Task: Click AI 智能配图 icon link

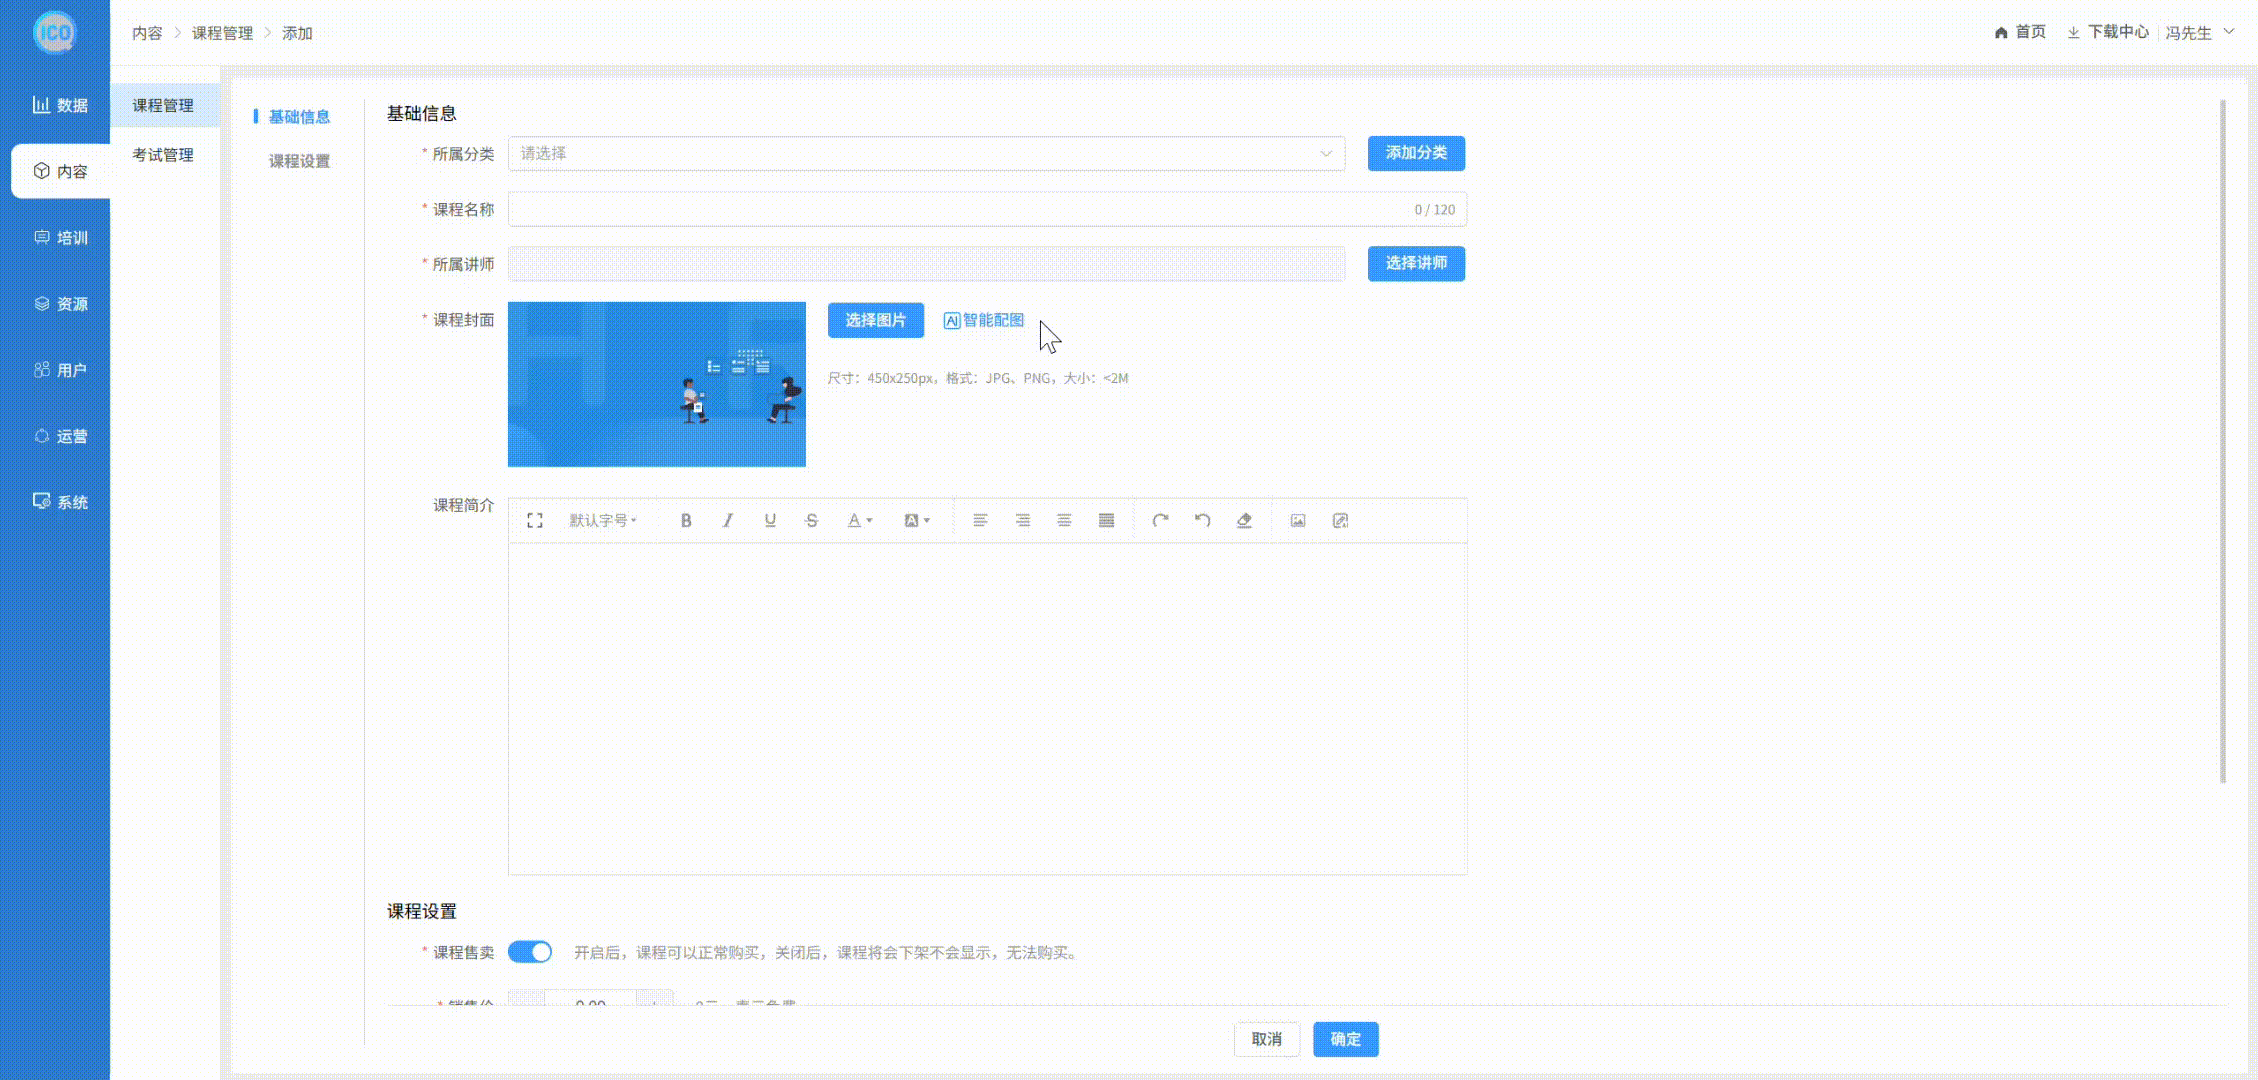Action: (984, 320)
